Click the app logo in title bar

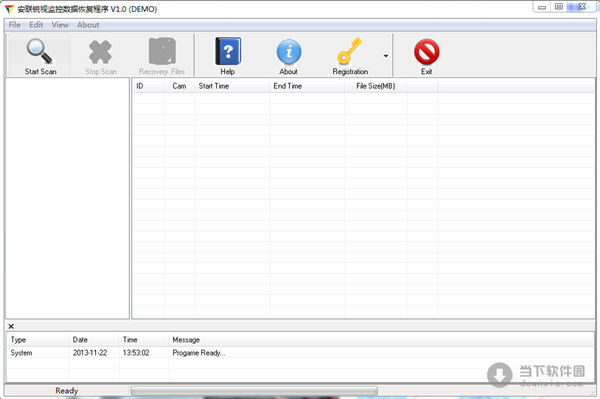(9, 9)
